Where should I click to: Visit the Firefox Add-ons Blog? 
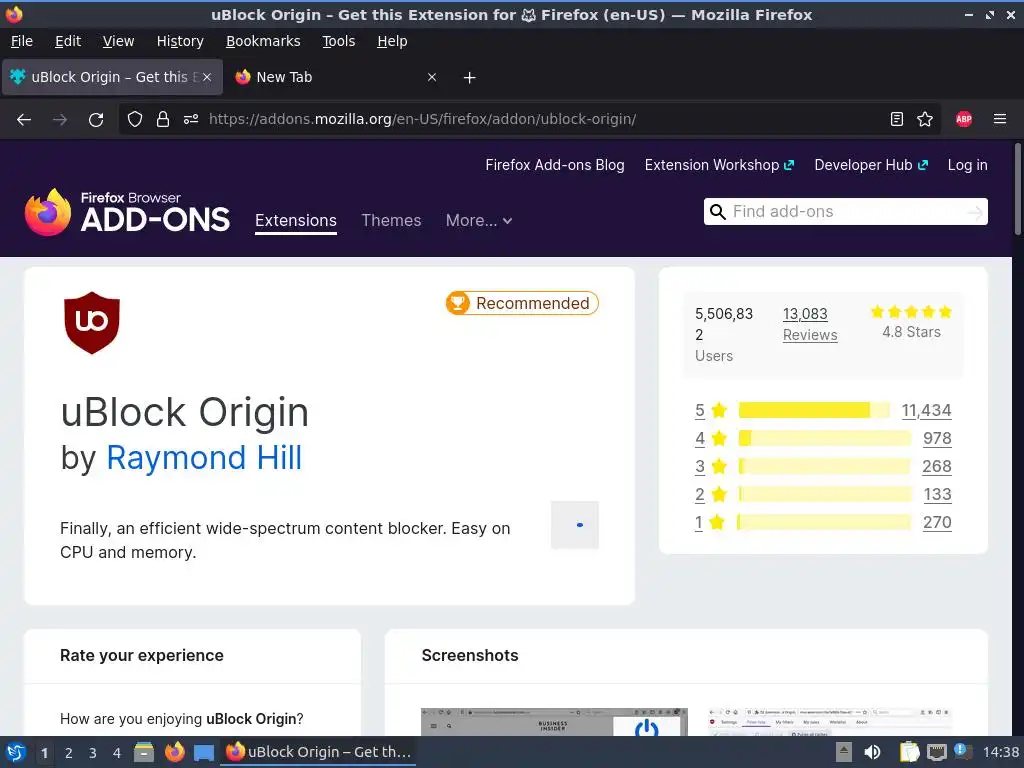[554, 165]
